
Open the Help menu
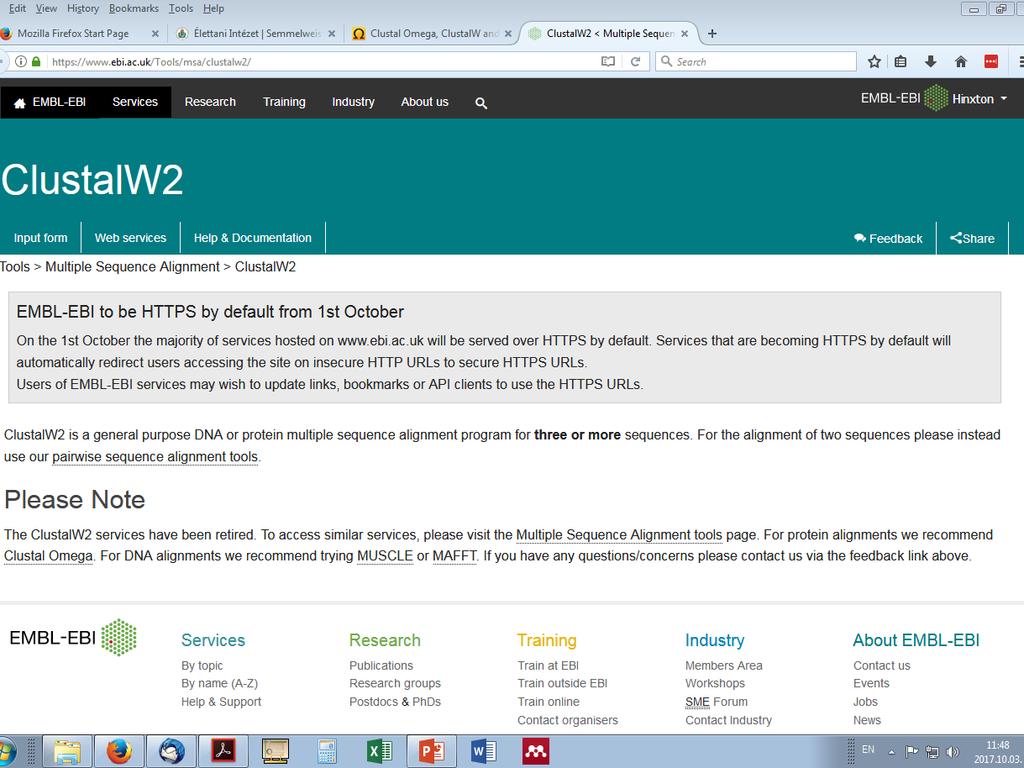(x=214, y=8)
